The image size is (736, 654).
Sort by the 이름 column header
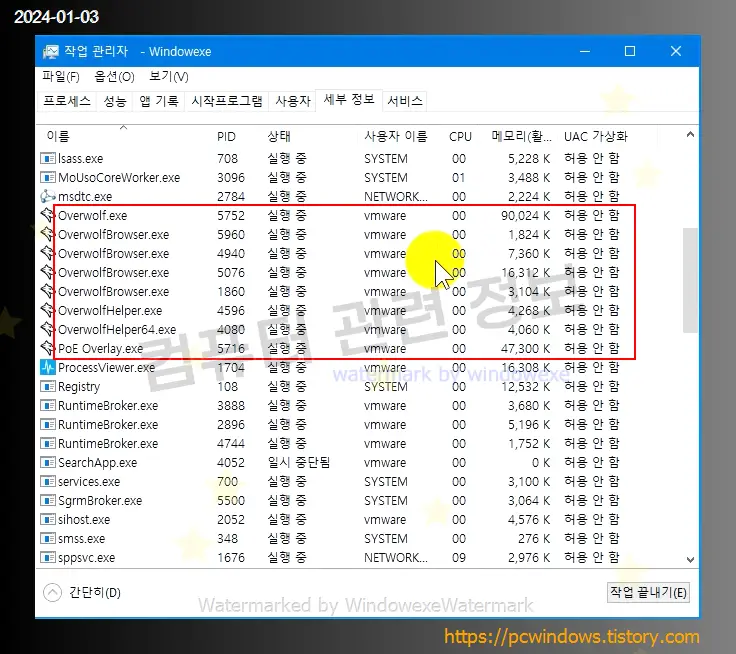click(x=58, y=137)
